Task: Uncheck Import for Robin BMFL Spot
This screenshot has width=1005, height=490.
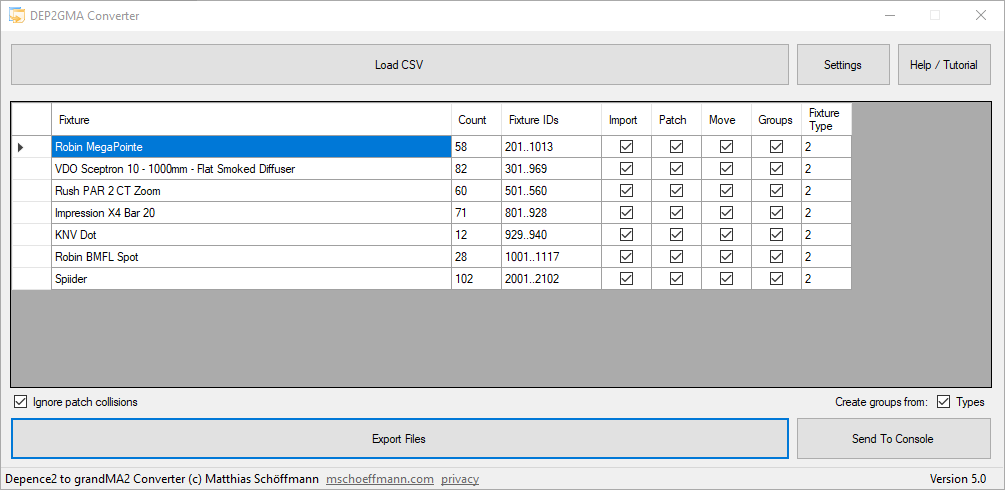Action: (x=626, y=257)
